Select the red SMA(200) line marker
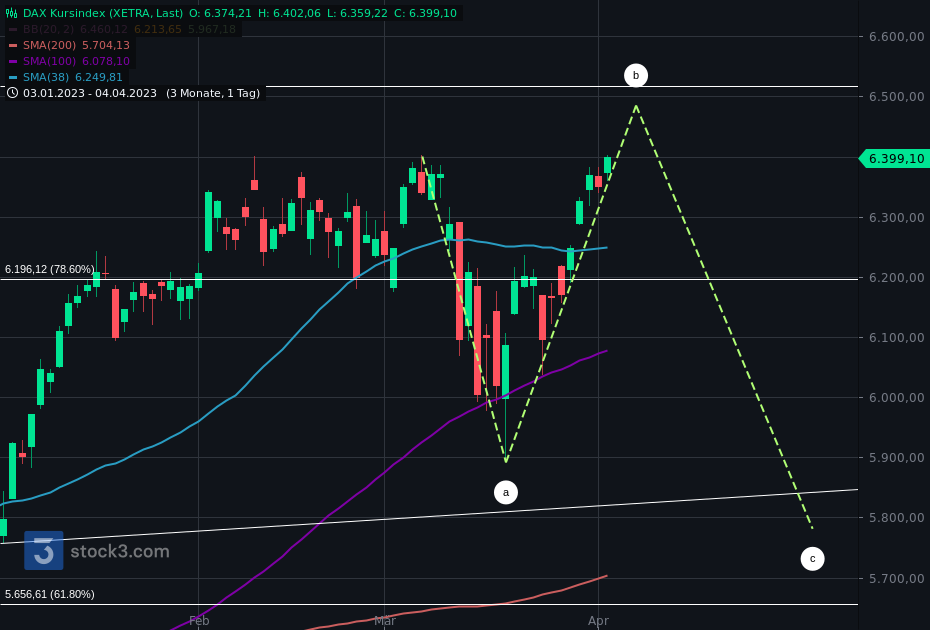The width and height of the screenshot is (930, 630). pyautogui.click(x=14, y=45)
